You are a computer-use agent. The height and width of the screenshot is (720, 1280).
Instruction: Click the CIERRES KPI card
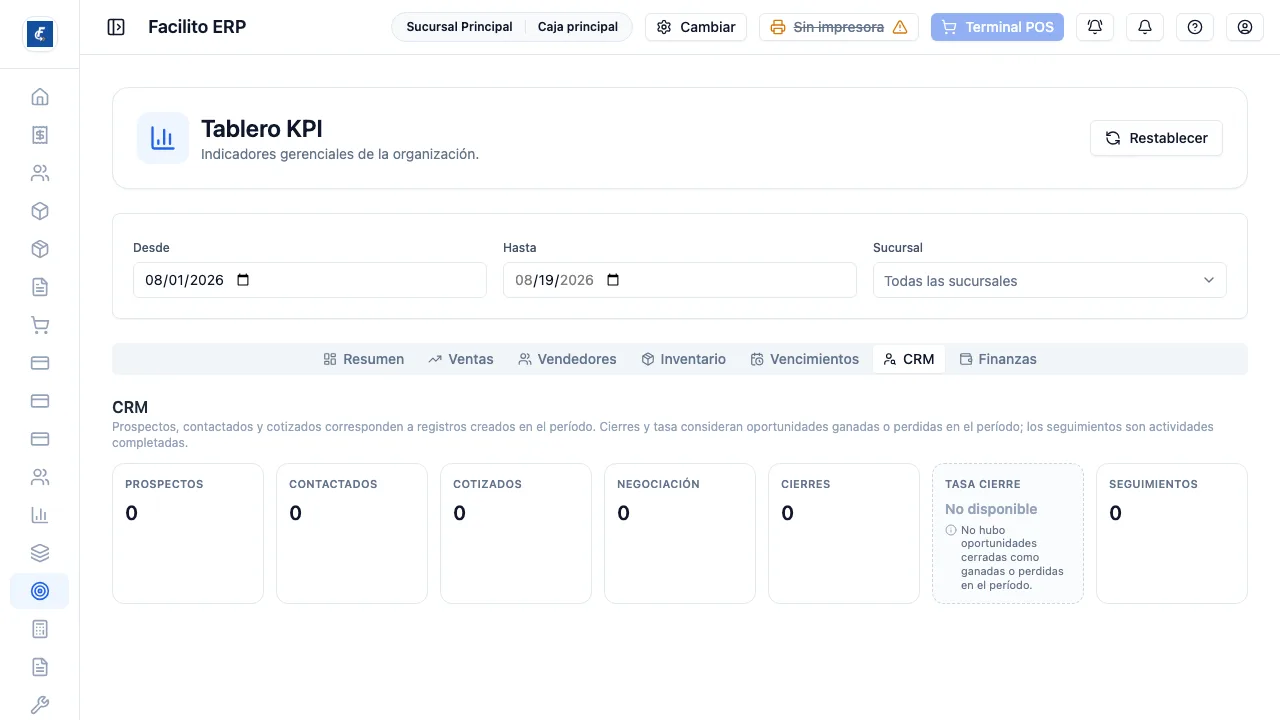(x=844, y=533)
